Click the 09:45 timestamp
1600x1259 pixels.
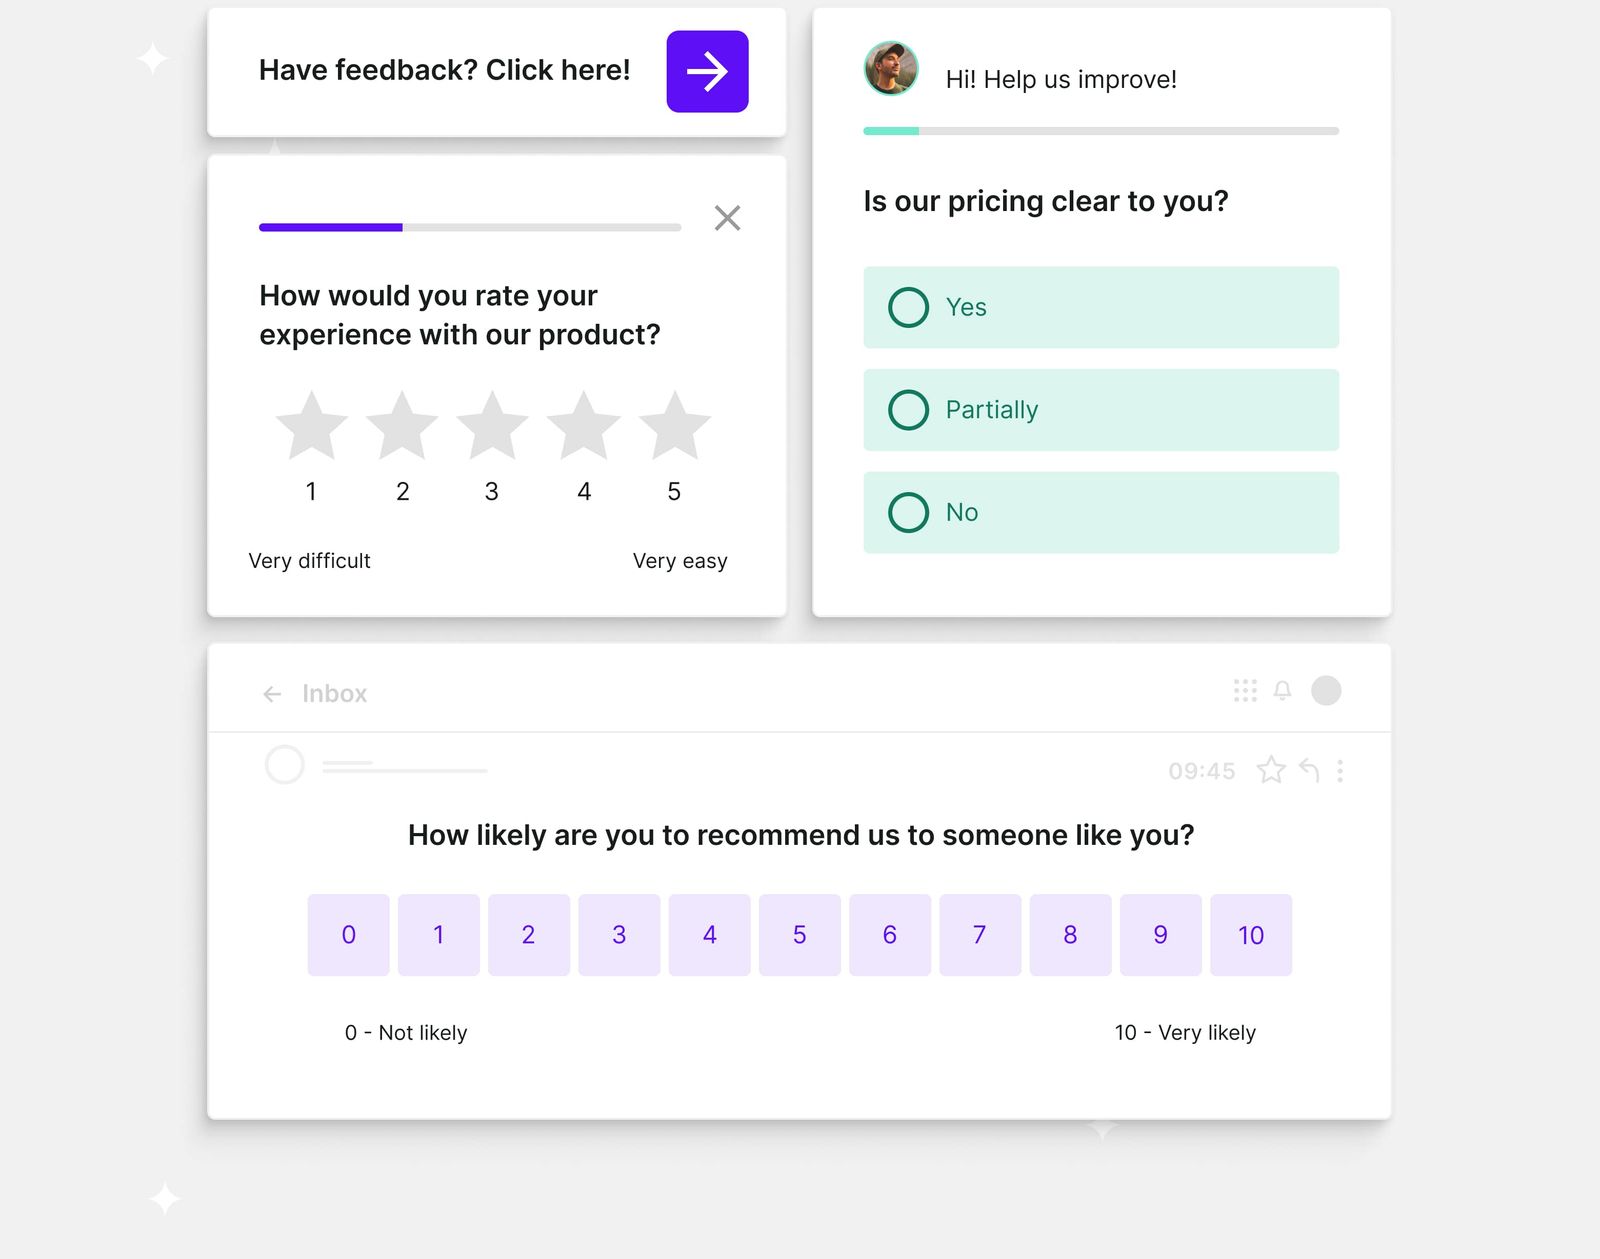coord(1202,770)
